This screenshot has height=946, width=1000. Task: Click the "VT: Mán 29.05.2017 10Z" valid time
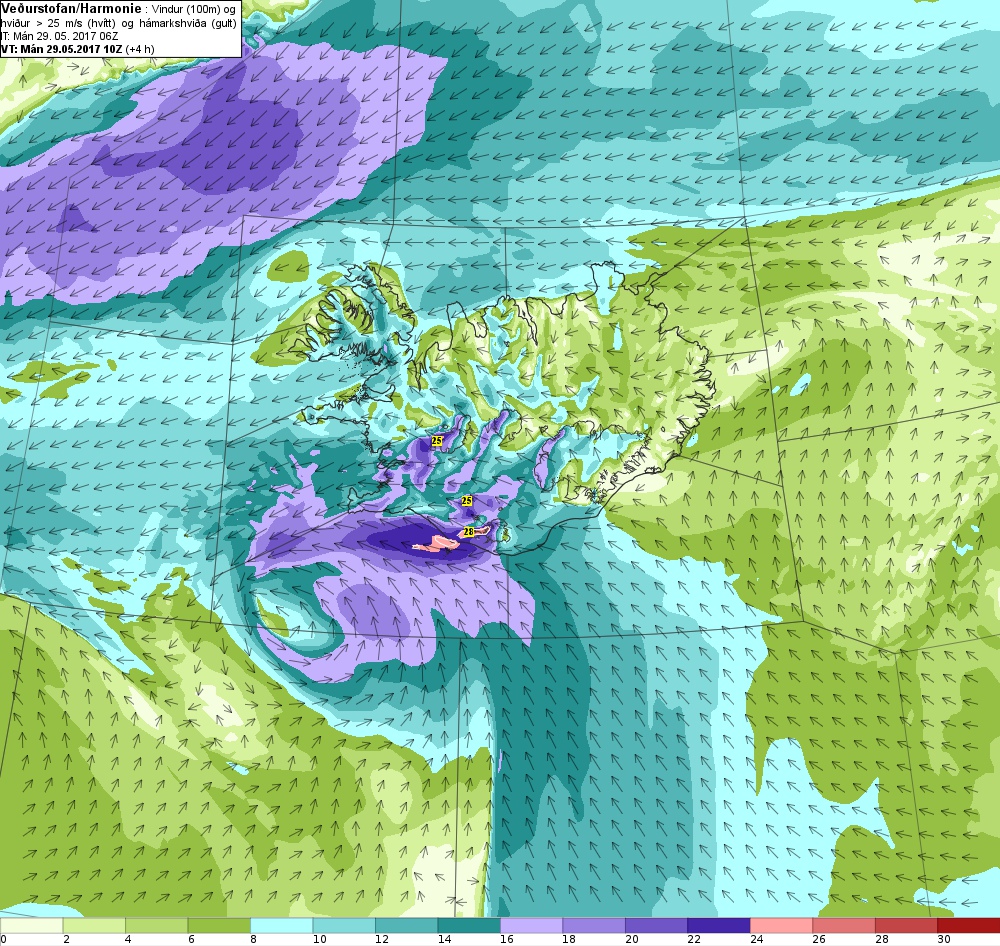tap(62, 49)
